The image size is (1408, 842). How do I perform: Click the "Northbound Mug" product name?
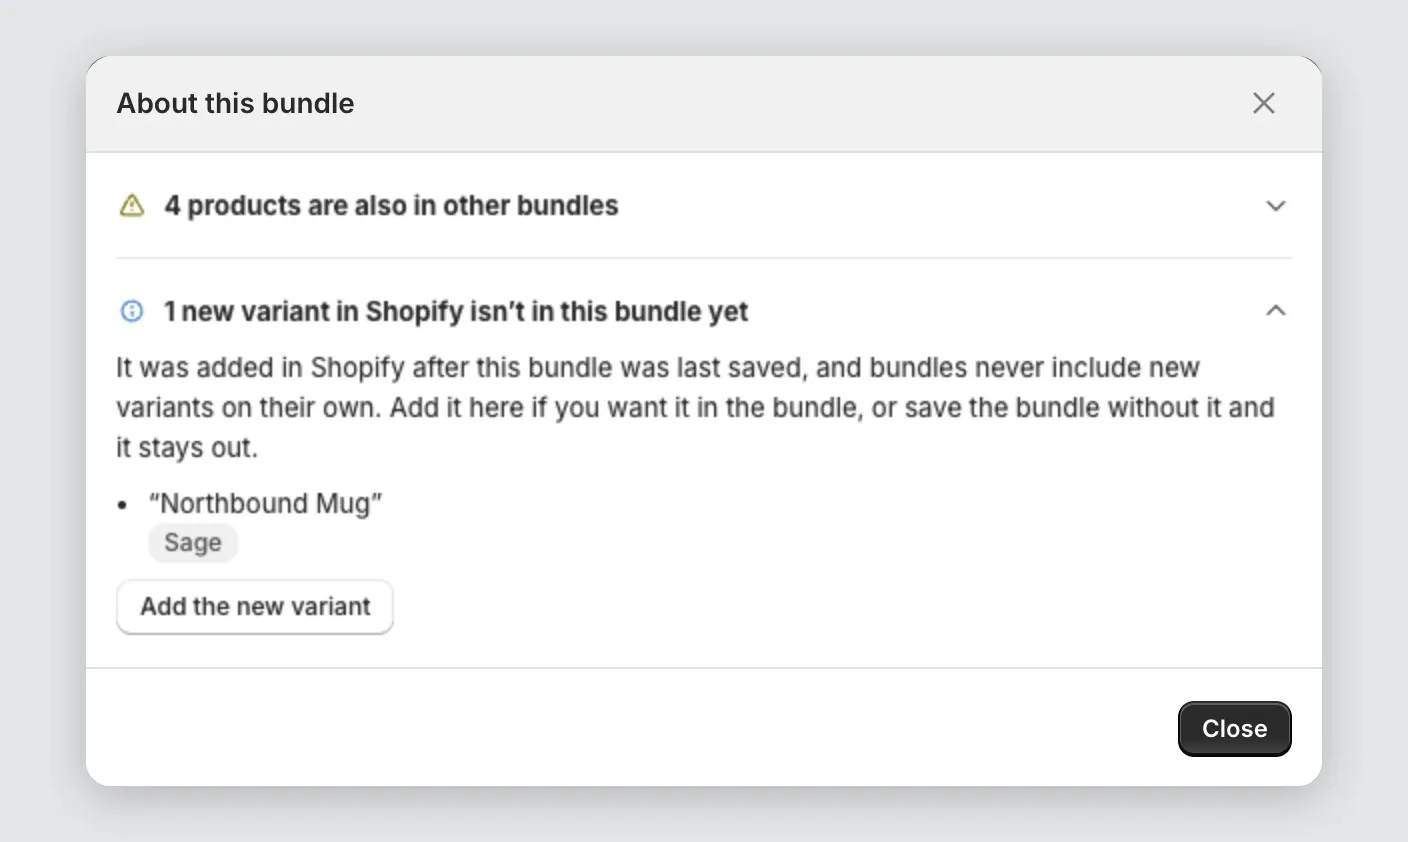[266, 503]
